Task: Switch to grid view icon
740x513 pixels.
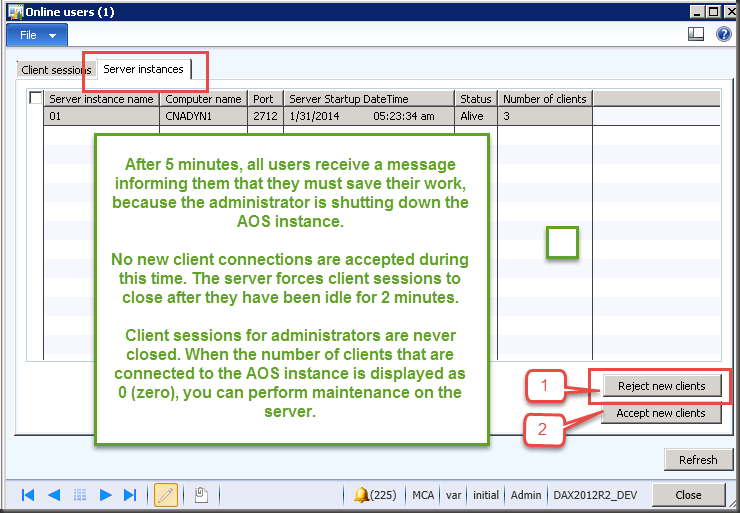Action: click(x=80, y=495)
